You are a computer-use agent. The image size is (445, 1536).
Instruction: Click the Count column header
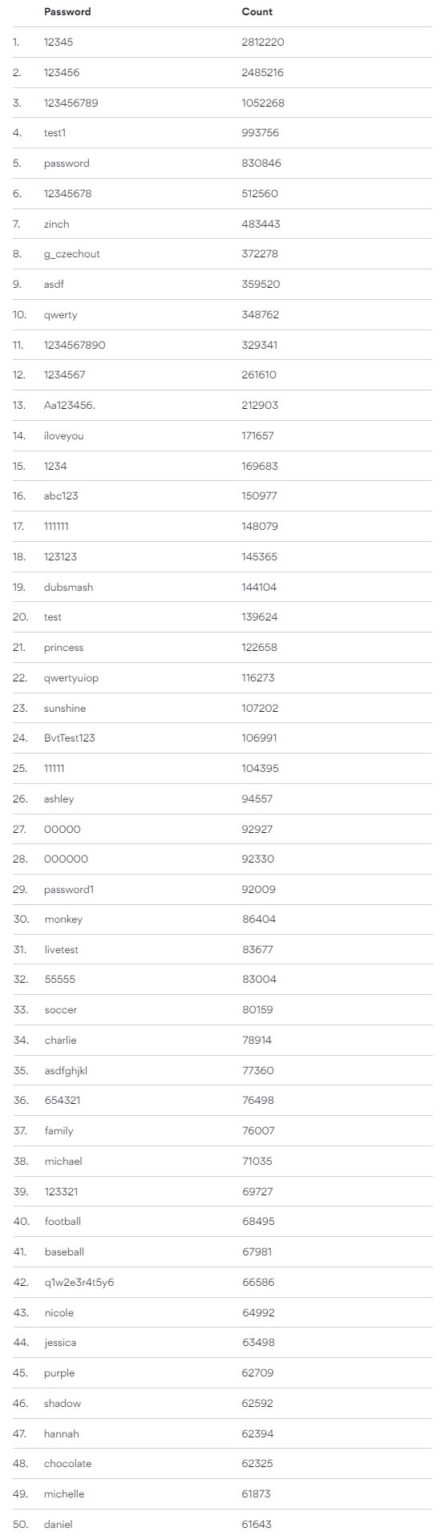tap(257, 12)
